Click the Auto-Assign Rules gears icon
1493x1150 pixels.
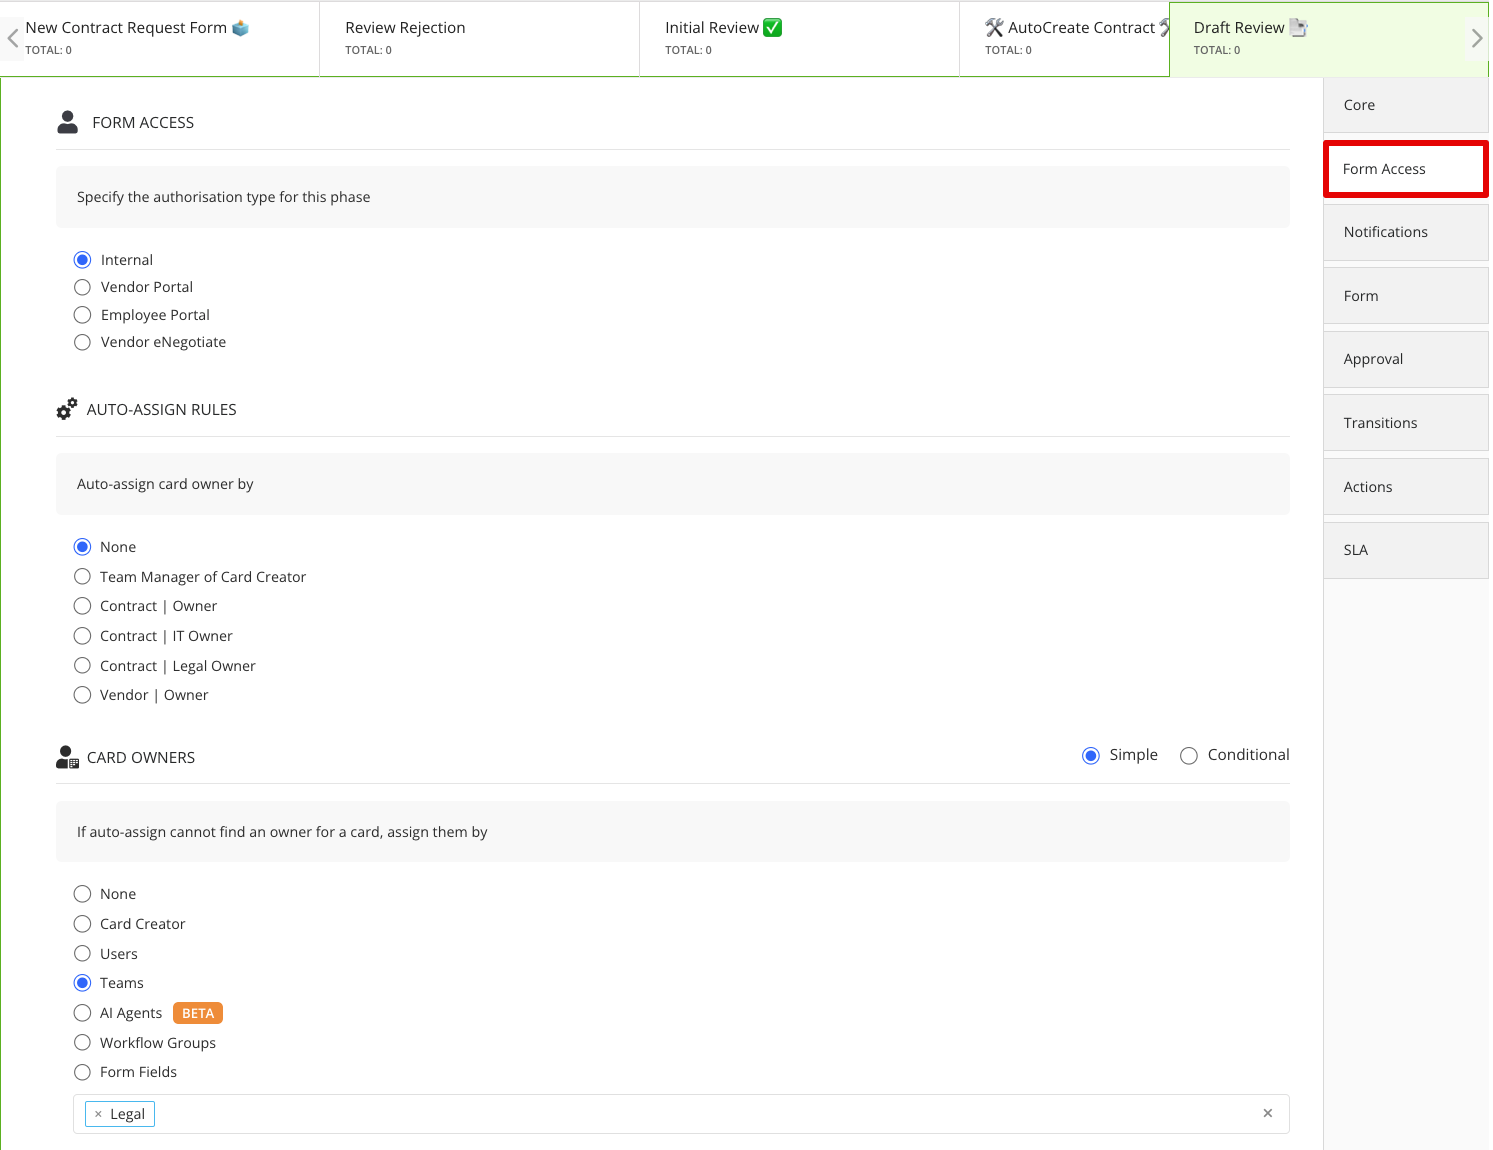pyautogui.click(x=67, y=409)
